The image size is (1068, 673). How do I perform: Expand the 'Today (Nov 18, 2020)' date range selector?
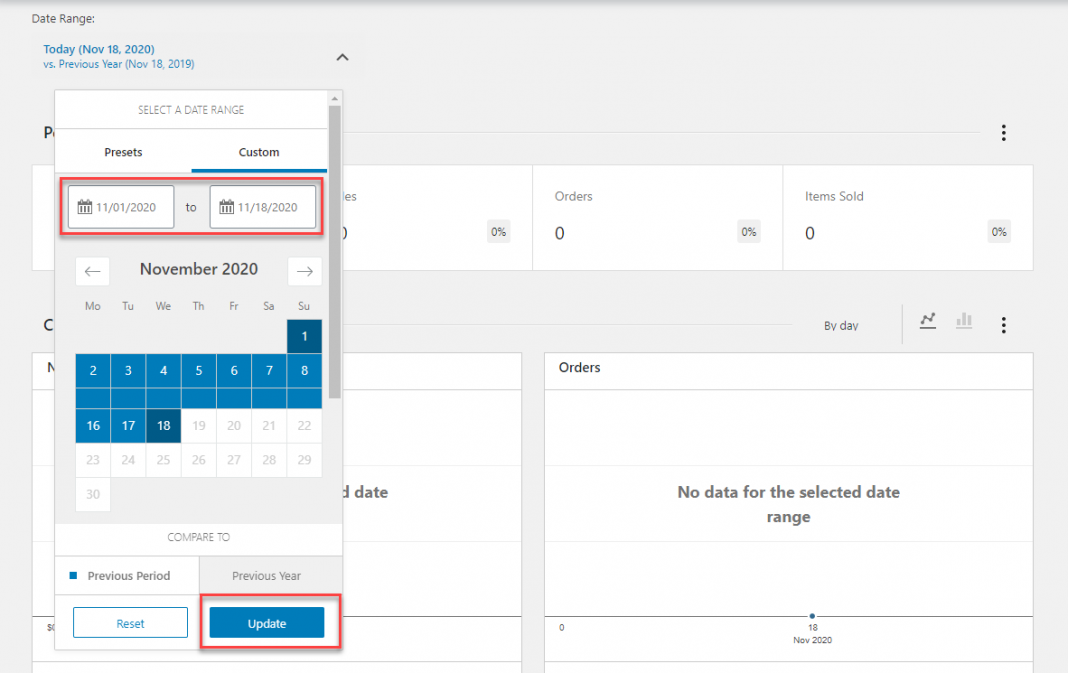(97, 48)
